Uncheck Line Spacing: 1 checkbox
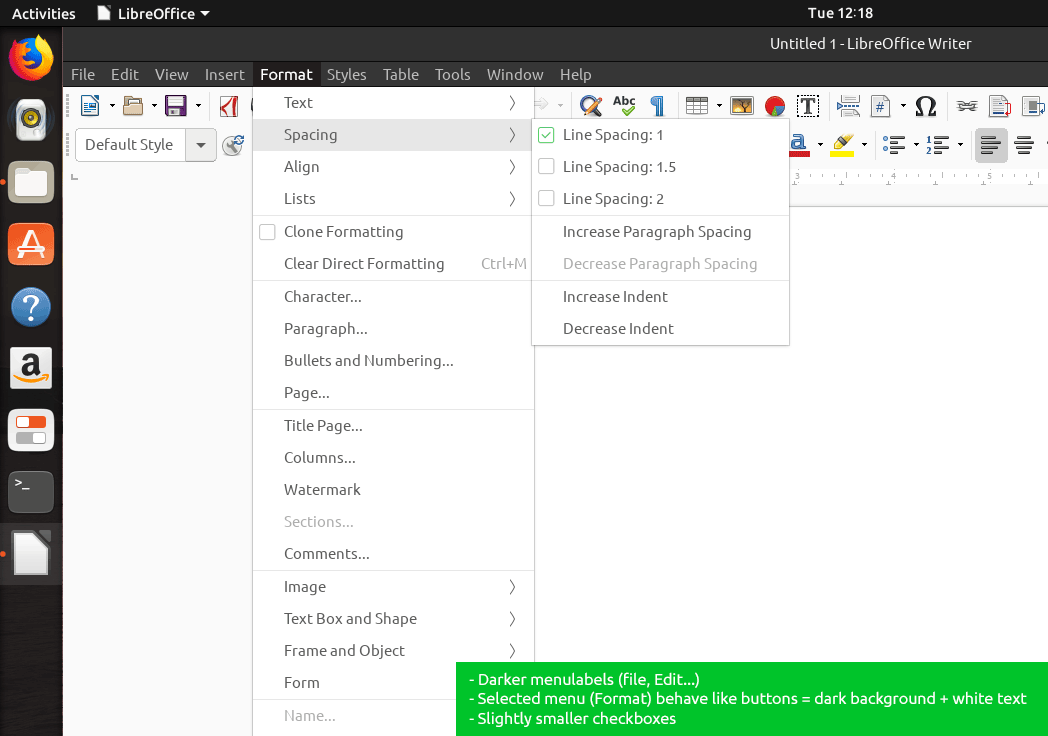 (546, 135)
